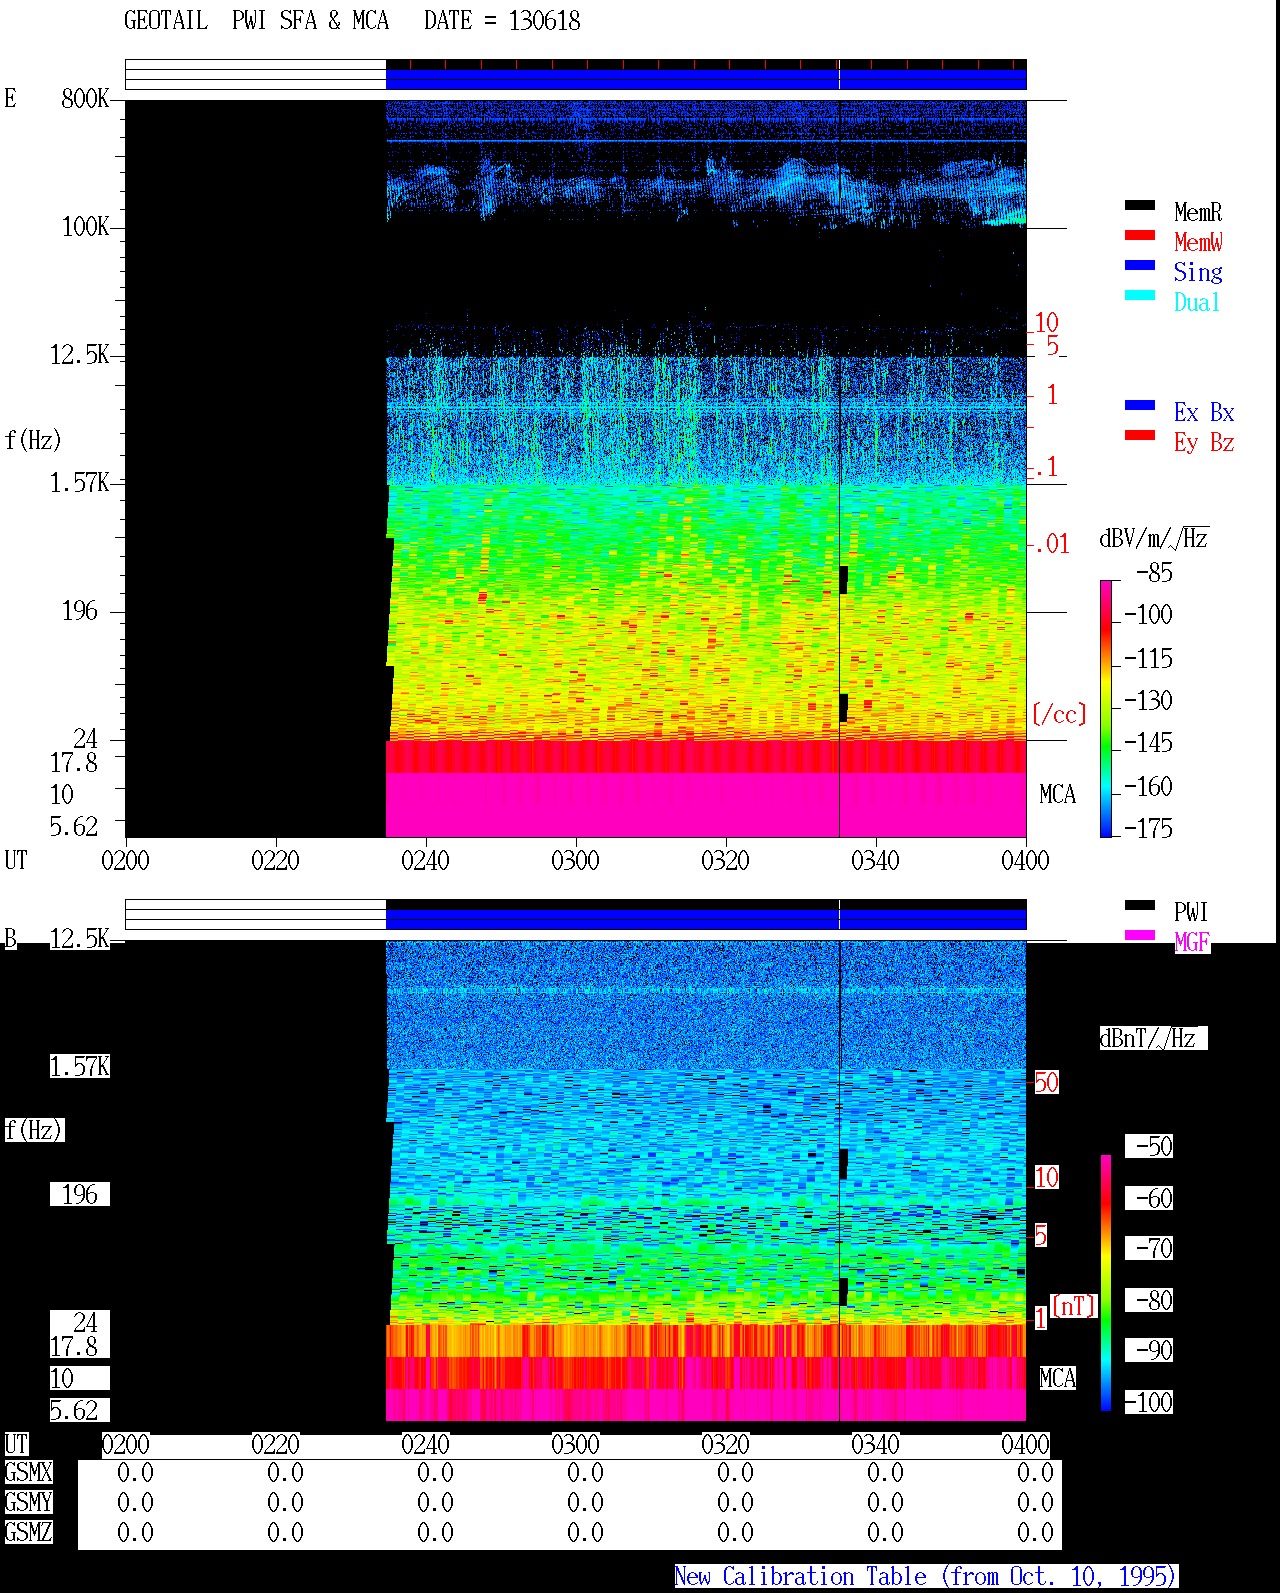Click the GEOTAIL PWI SFA & MCA title
Image resolution: width=1280 pixels, height=1593 pixels.
[x=256, y=21]
